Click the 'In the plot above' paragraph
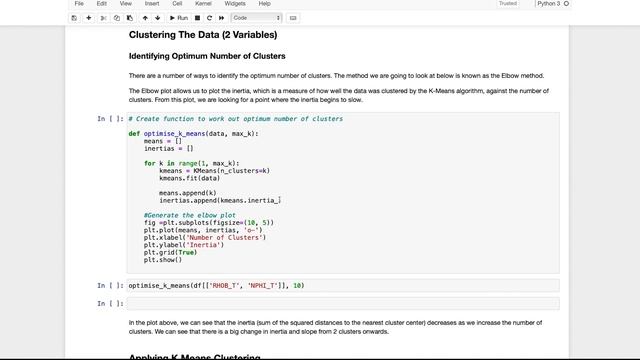 click(x=336, y=327)
